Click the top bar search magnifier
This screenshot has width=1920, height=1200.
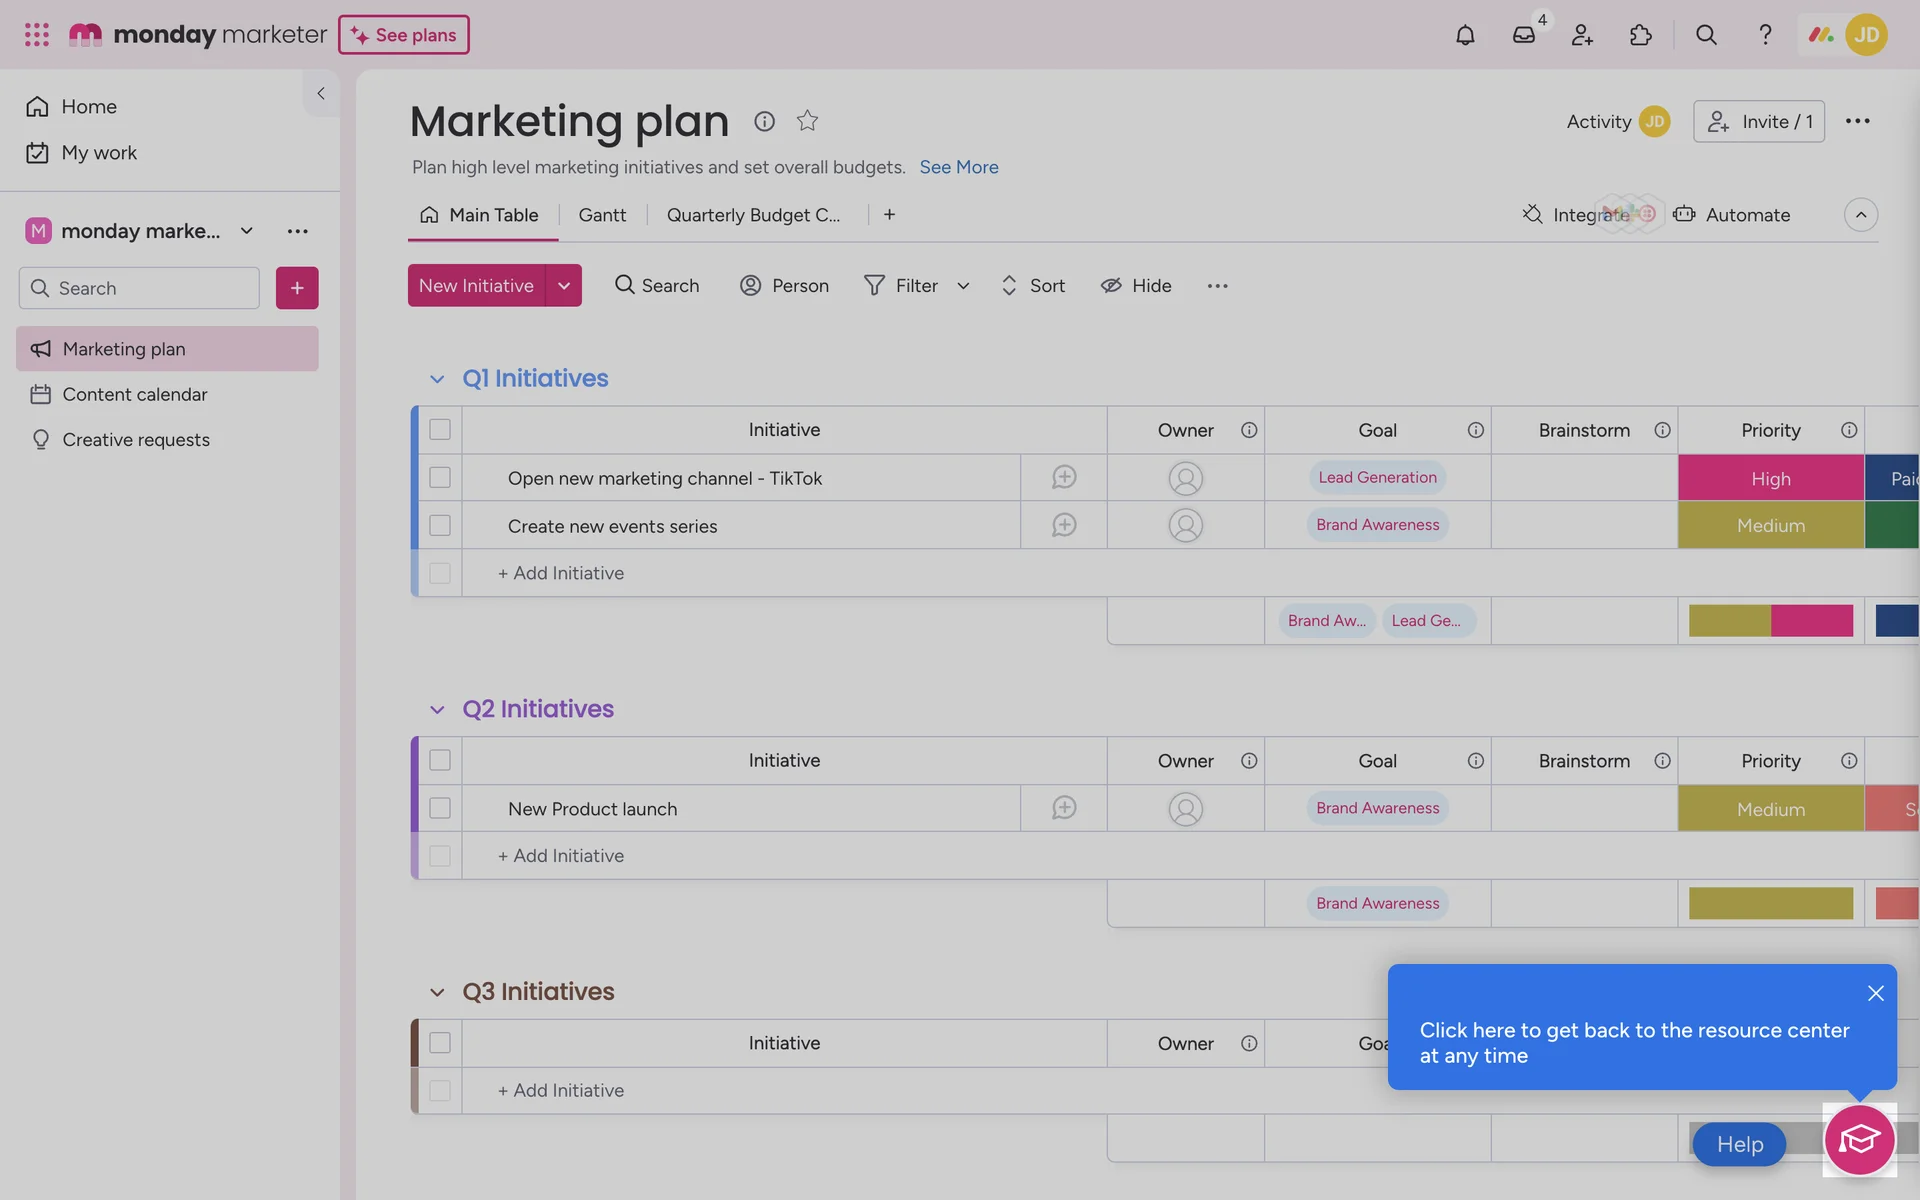pos(1706,35)
